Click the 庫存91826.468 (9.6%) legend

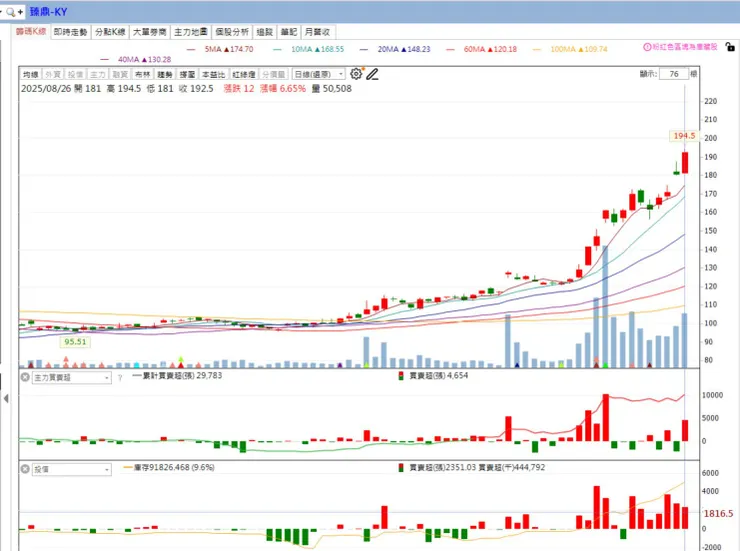tap(168, 468)
